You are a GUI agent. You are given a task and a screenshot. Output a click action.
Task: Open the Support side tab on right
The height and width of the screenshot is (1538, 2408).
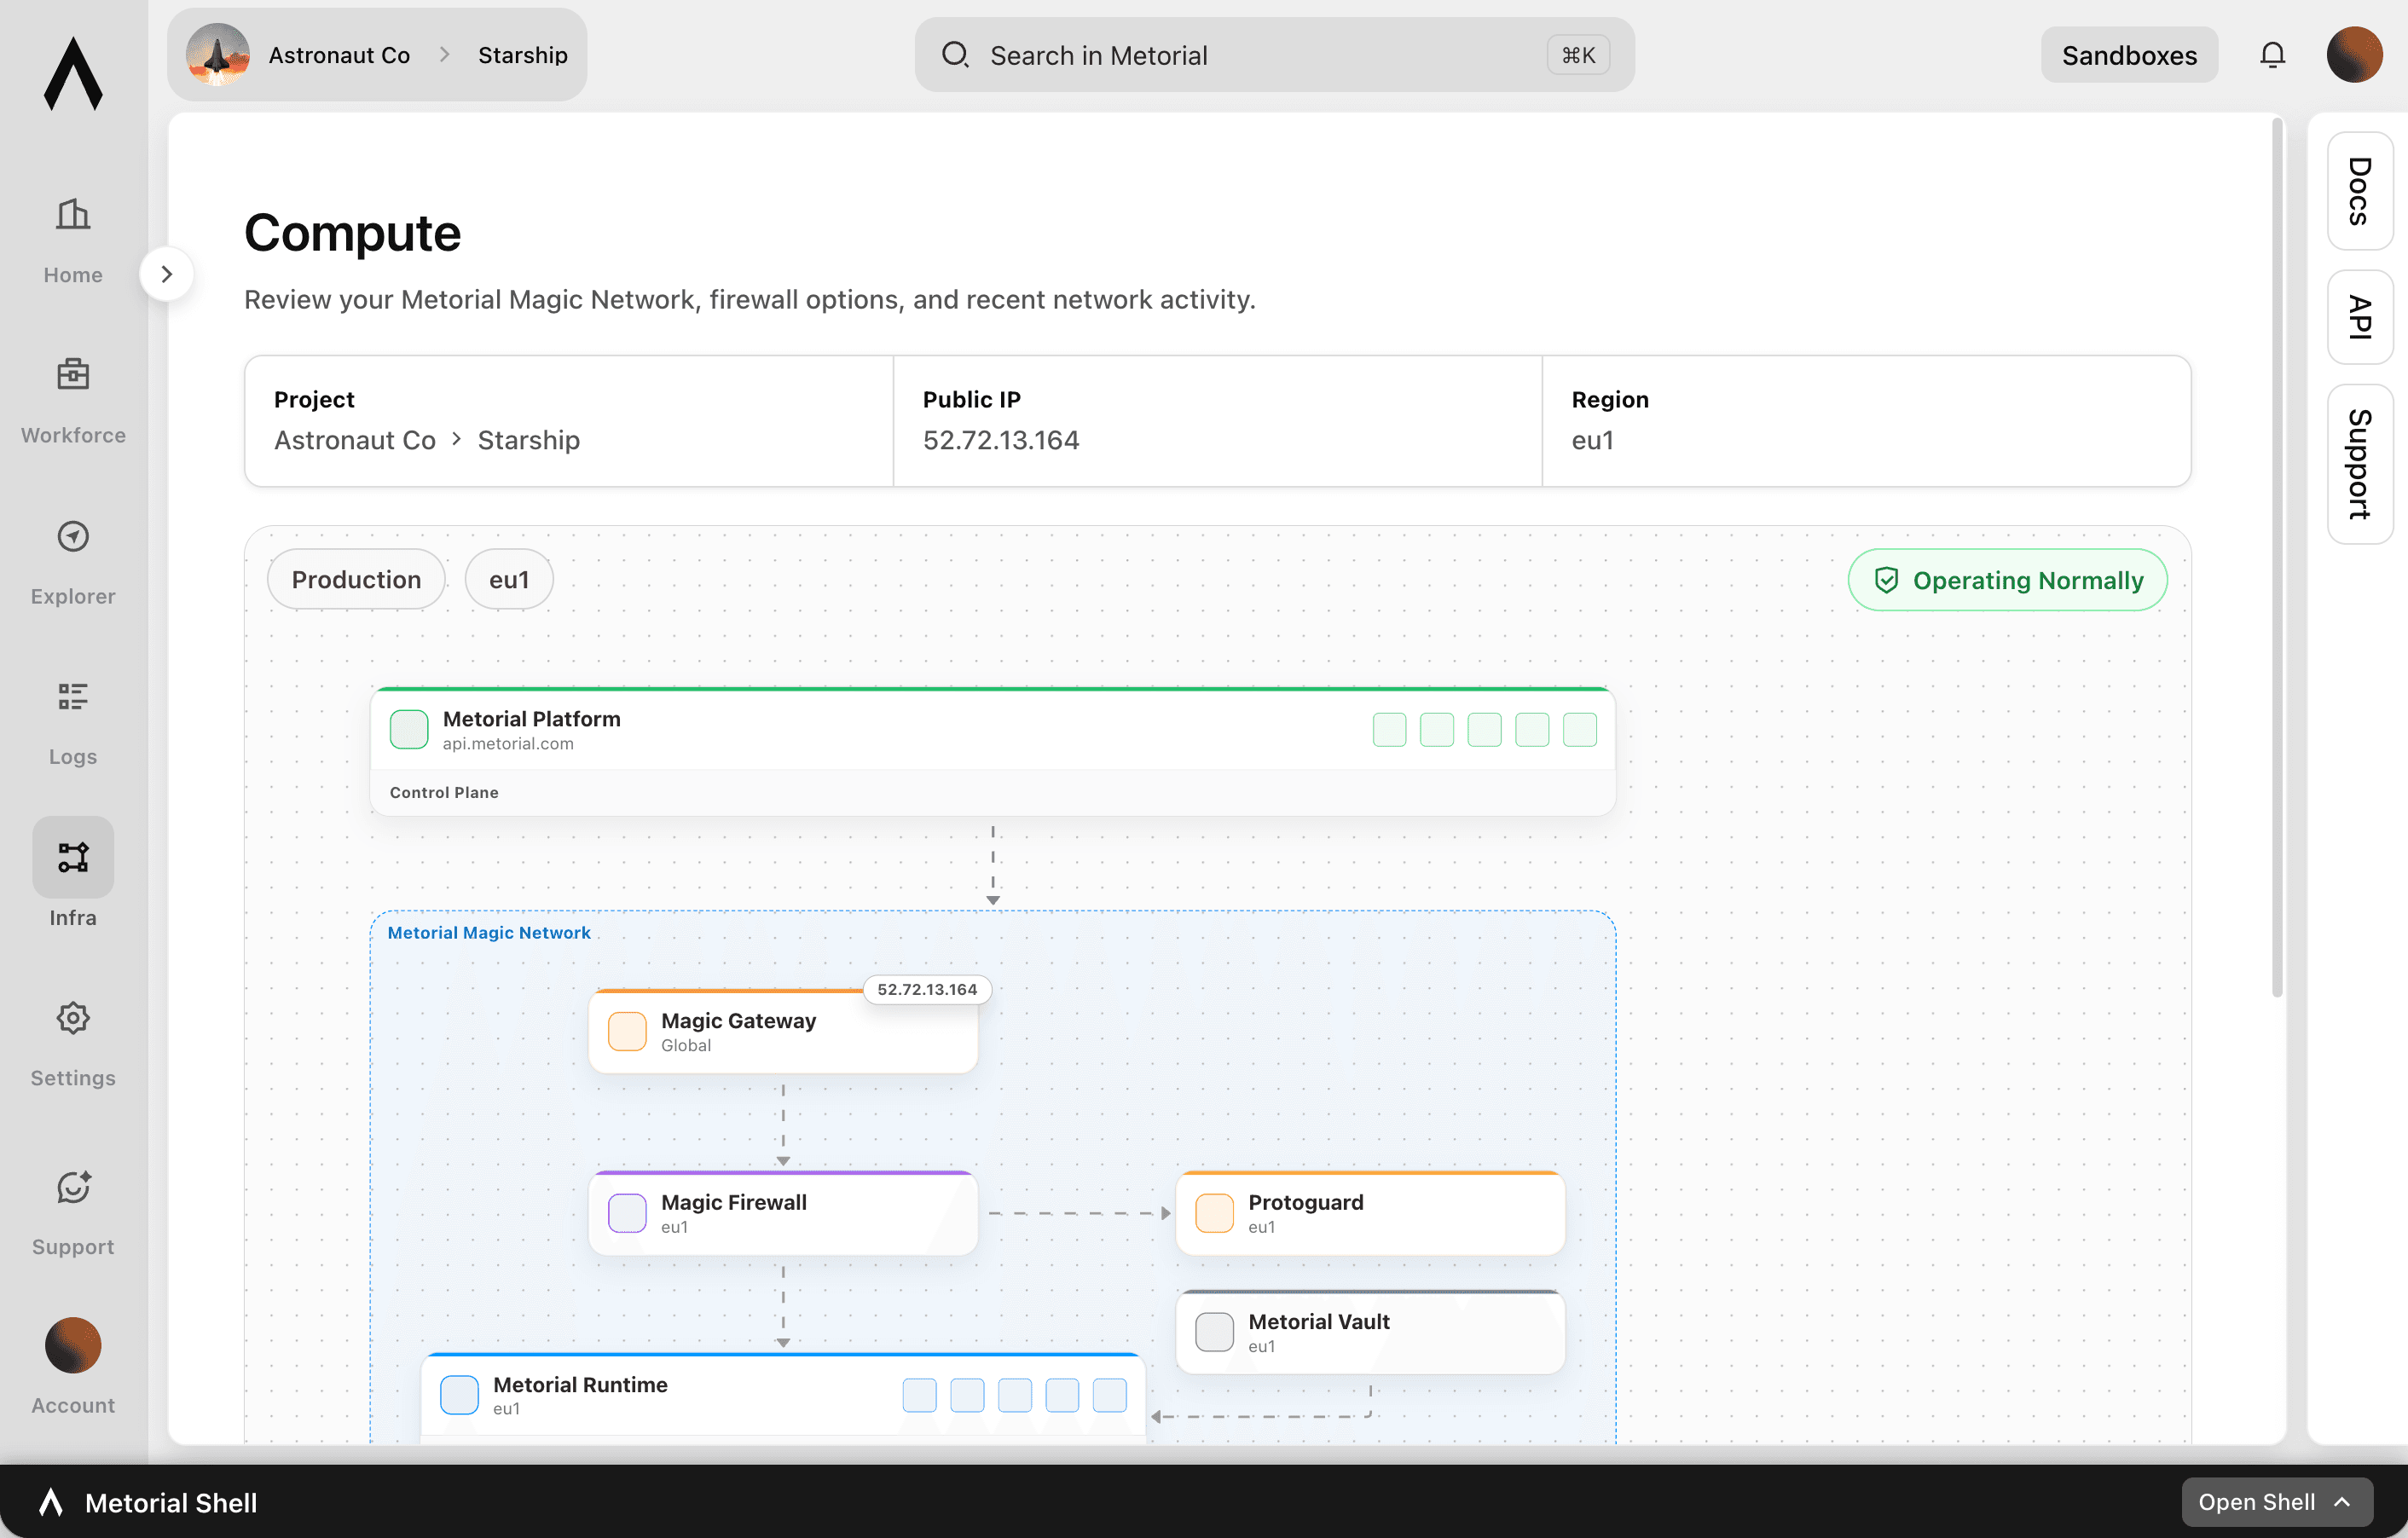pos(2359,464)
